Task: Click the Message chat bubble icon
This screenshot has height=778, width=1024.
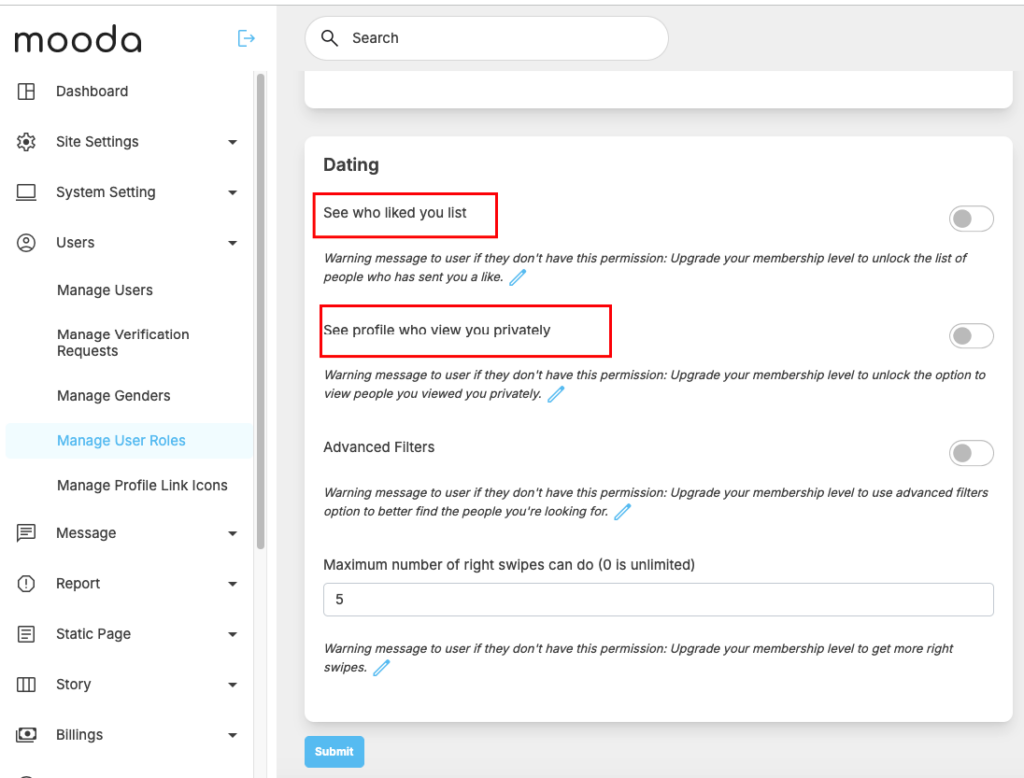Action: 27,533
